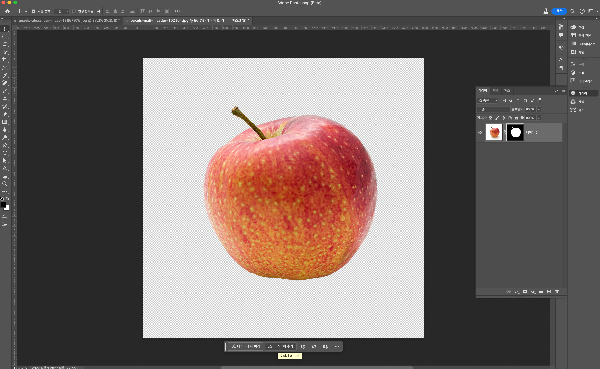Toggle Lock All padlock in Layers panel
This screenshot has width=600, height=369.
[x=517, y=118]
